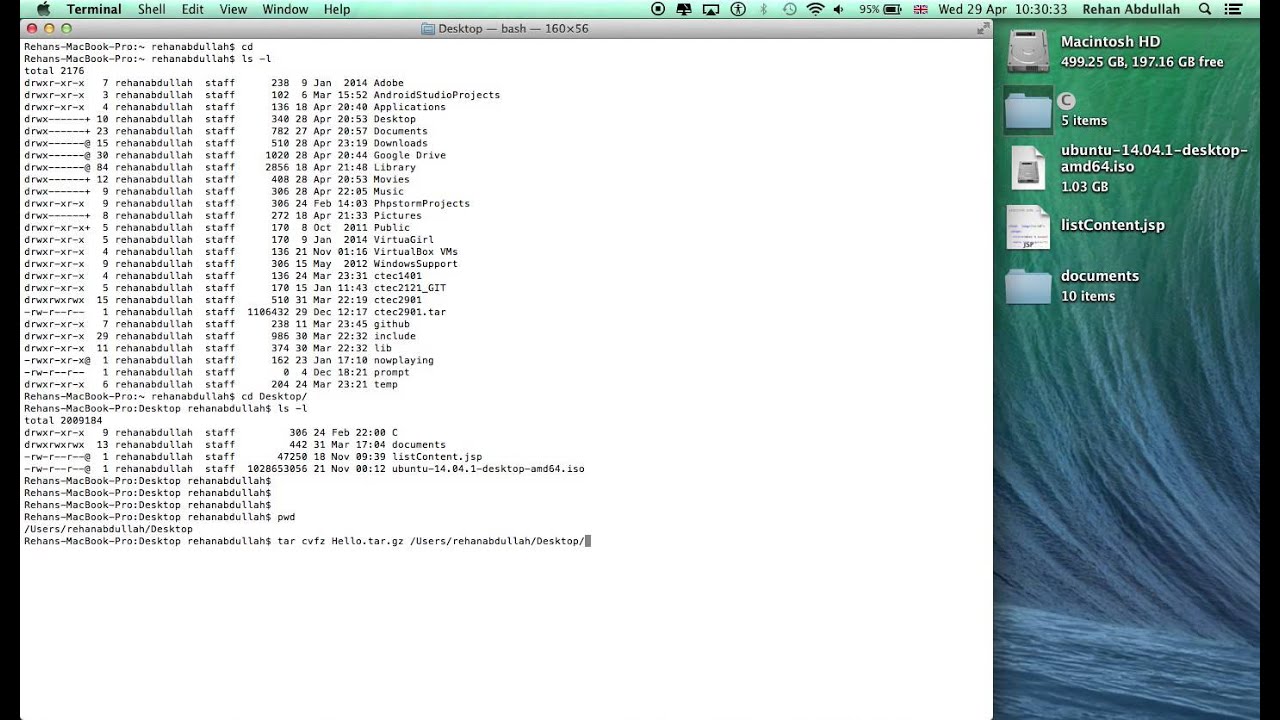Click the Terminal window title 'Desktop — bash — 160×56'

coord(513,29)
